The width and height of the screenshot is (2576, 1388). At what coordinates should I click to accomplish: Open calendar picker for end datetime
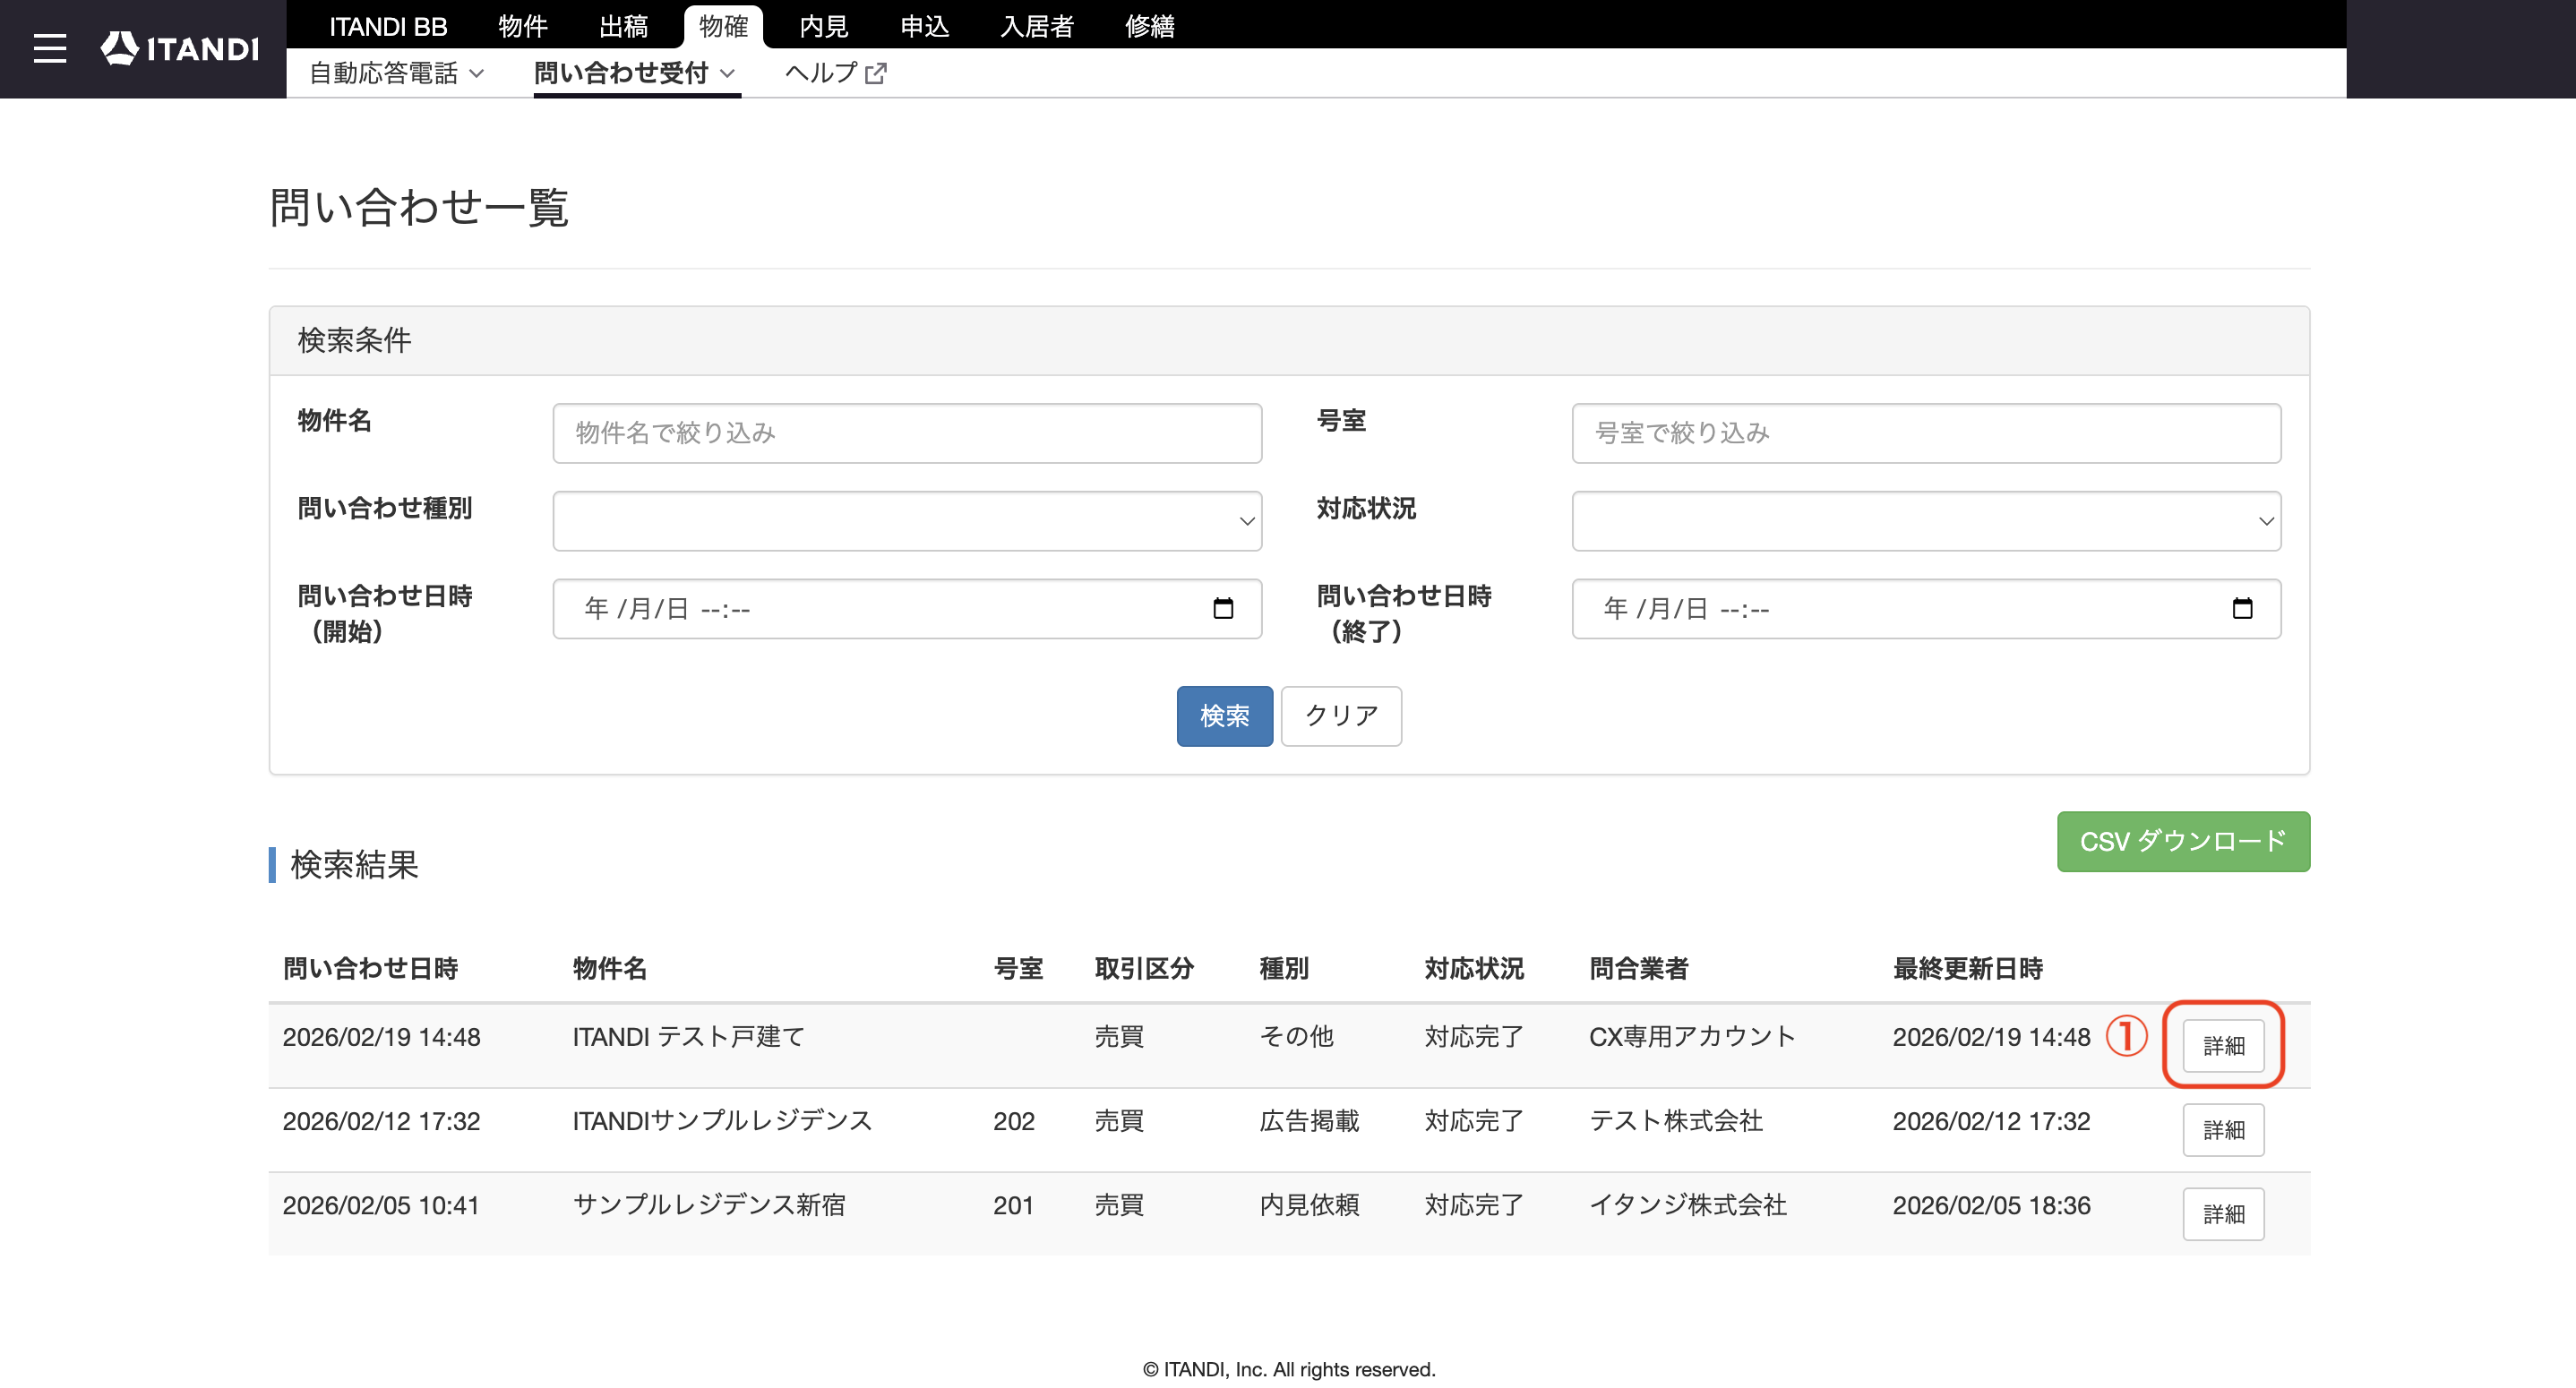pyautogui.click(x=2242, y=608)
